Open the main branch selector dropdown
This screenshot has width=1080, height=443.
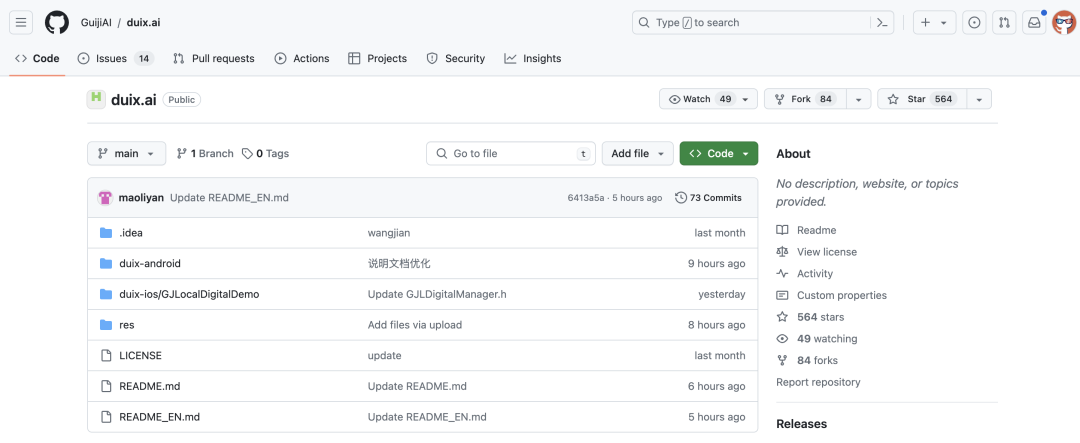point(127,154)
